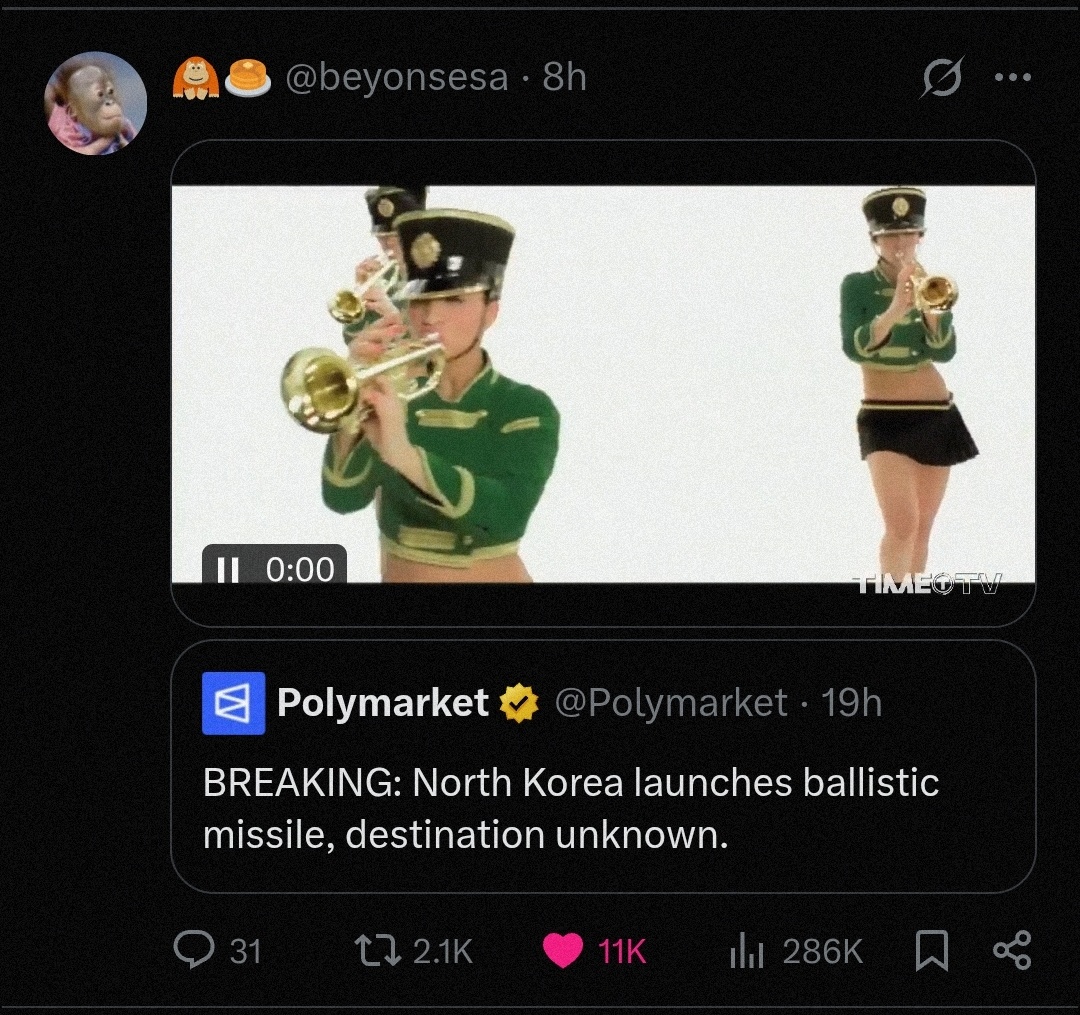The width and height of the screenshot is (1080, 1015).
Task: Click the share post icon
Action: point(1012,950)
